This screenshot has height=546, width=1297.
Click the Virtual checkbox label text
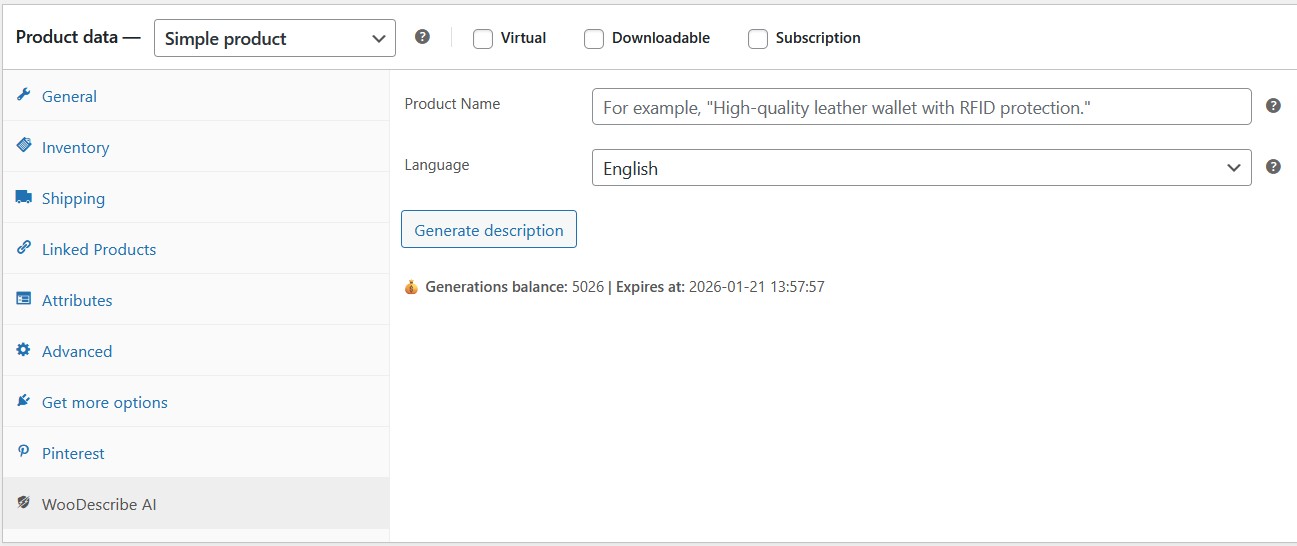[523, 38]
